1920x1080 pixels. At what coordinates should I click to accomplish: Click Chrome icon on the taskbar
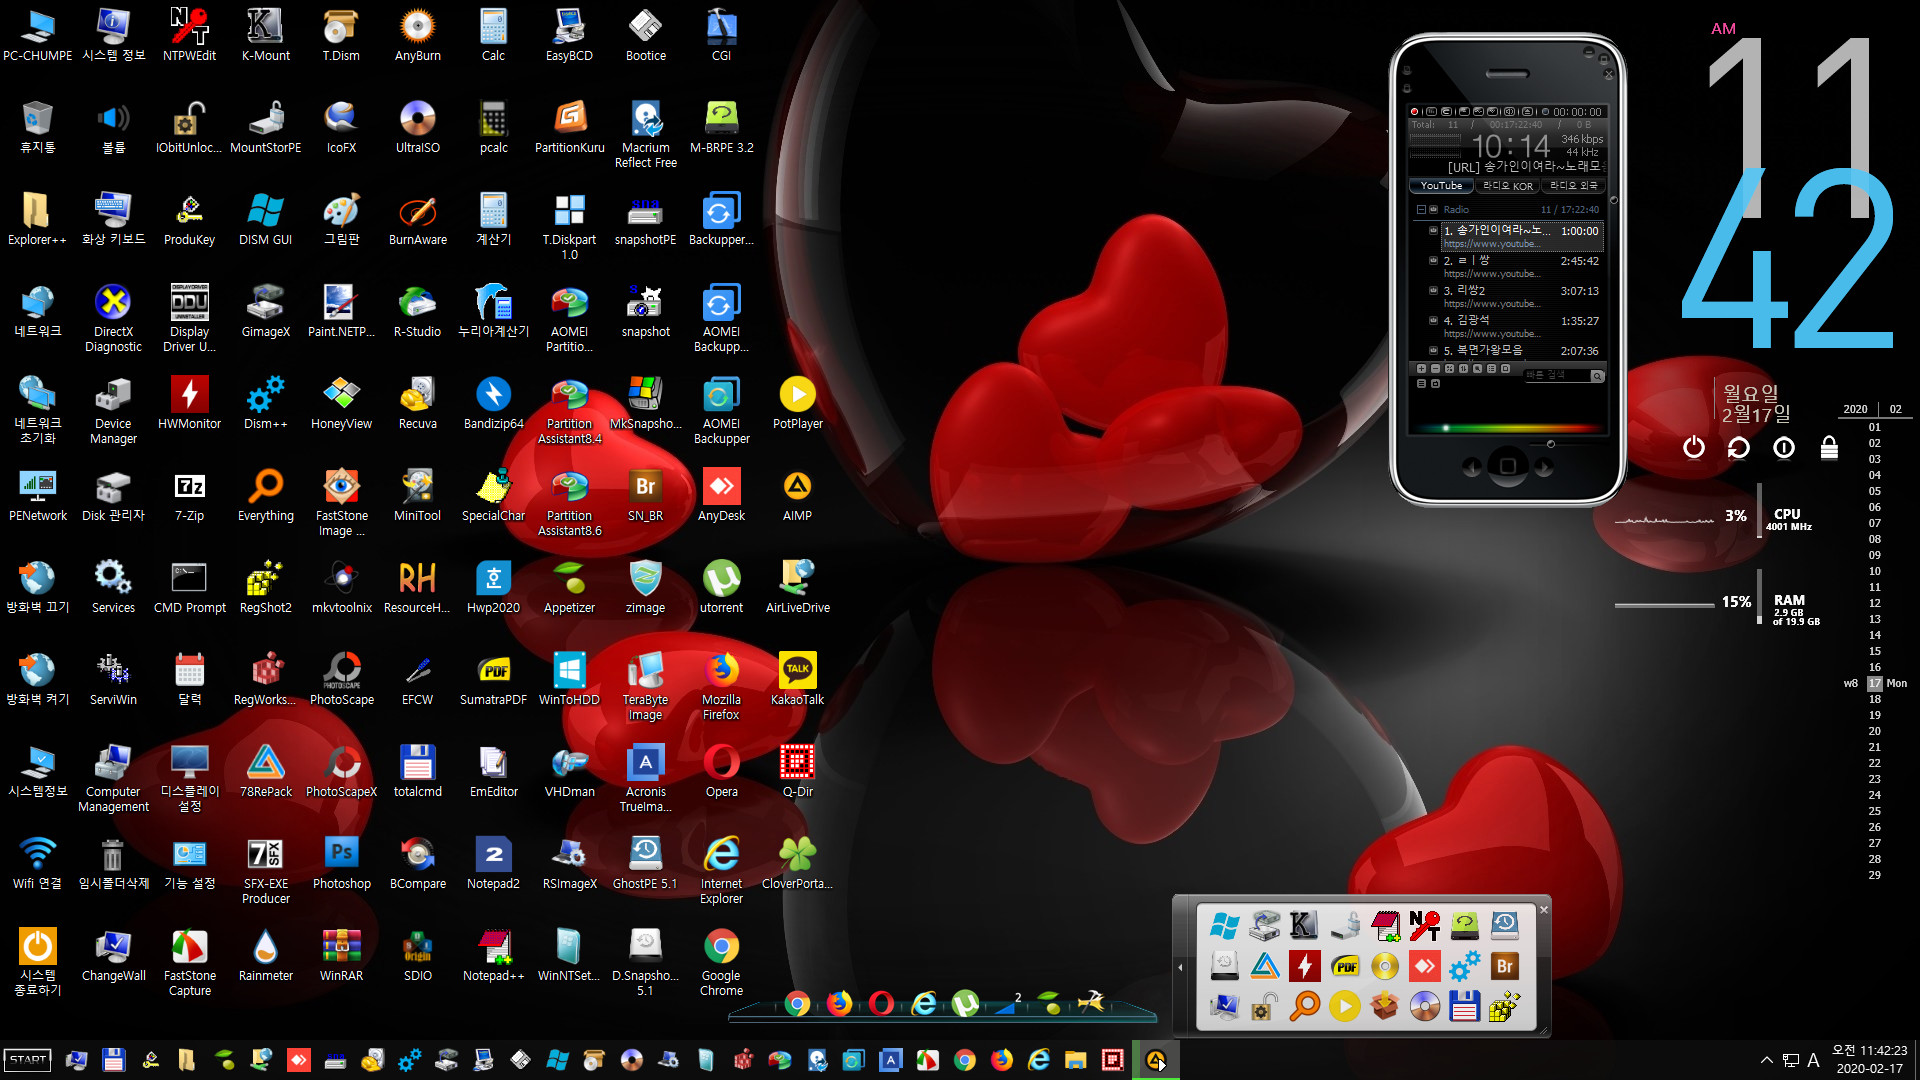click(x=965, y=1060)
